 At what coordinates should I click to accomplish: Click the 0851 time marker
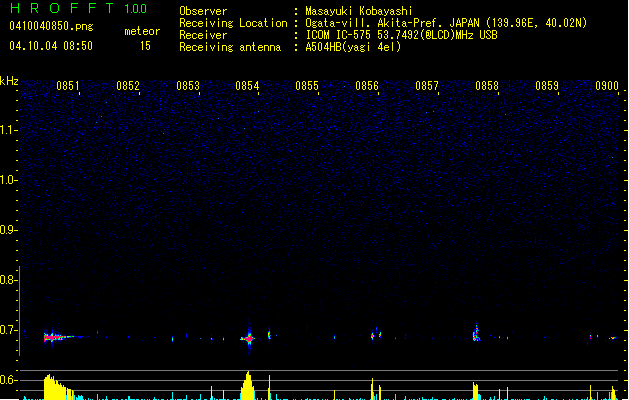68,87
